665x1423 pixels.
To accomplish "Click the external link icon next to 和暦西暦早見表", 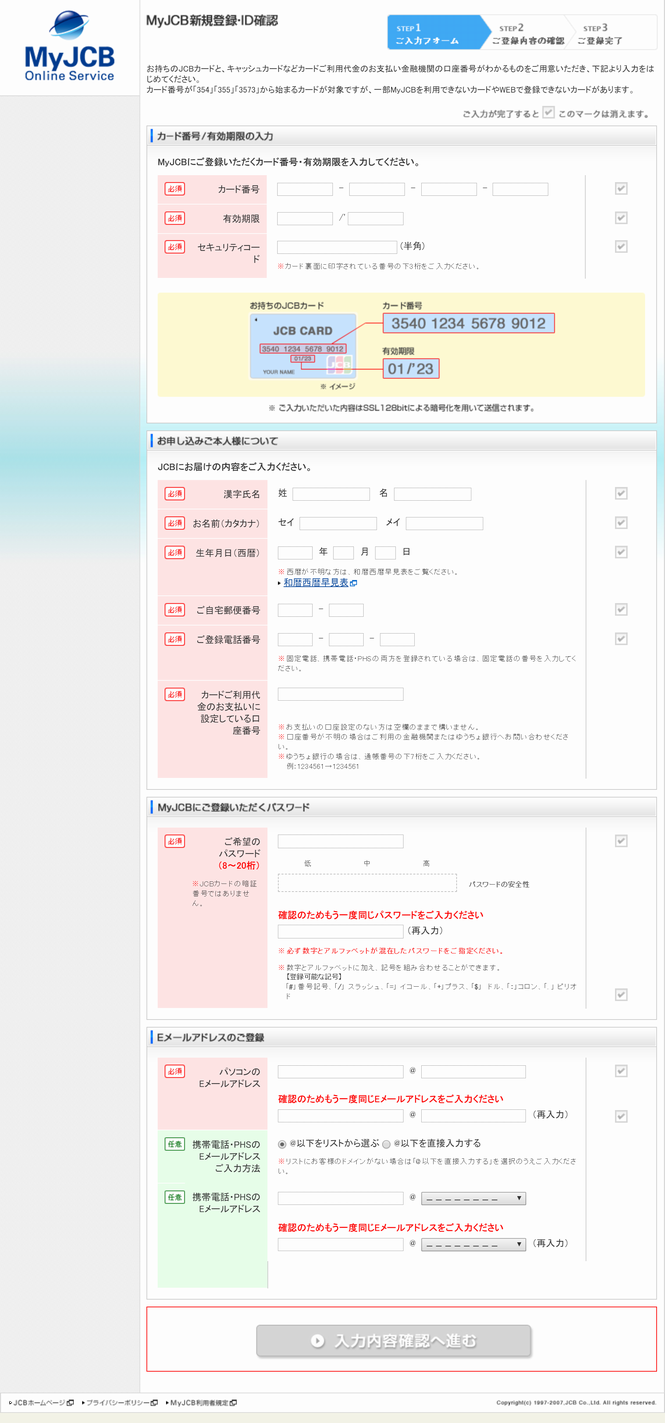I will [354, 583].
